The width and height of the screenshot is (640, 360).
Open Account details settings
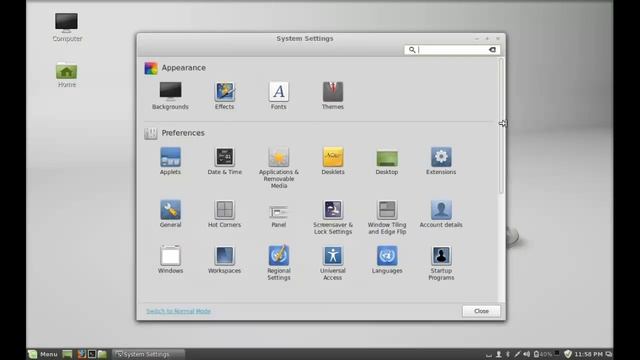(x=441, y=213)
